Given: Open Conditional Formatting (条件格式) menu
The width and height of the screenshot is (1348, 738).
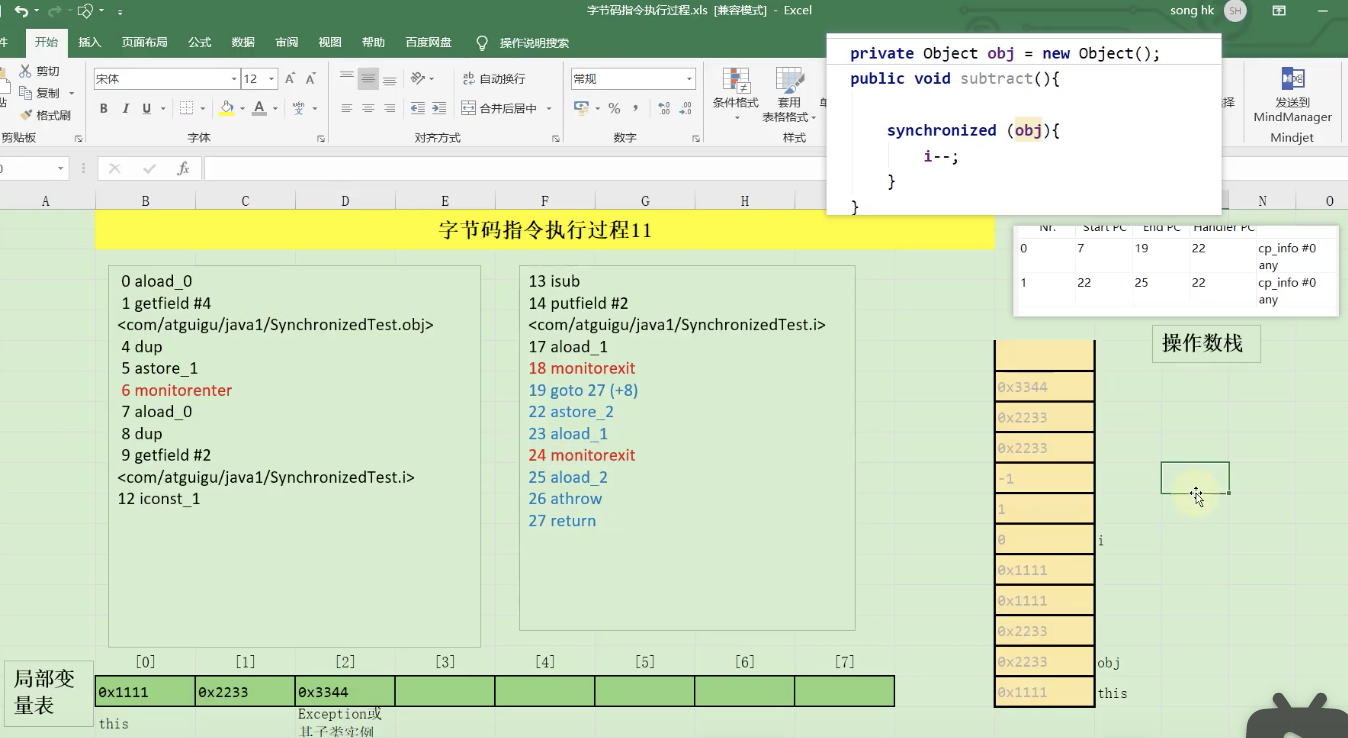Looking at the screenshot, I should coord(736,94).
